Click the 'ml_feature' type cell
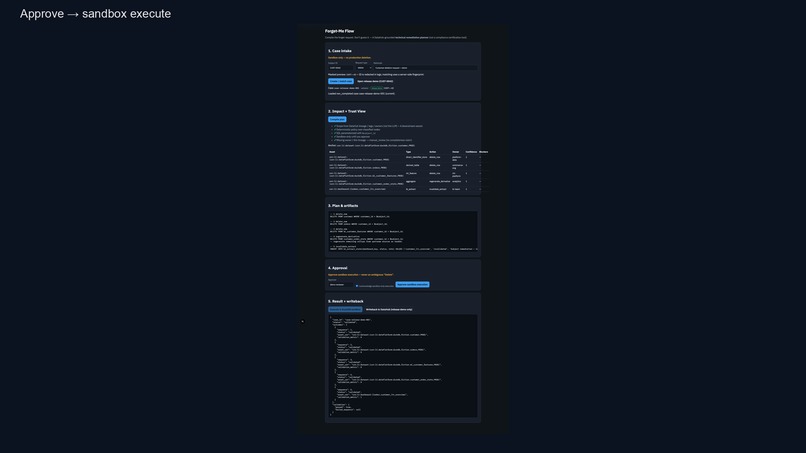 click(x=411, y=173)
